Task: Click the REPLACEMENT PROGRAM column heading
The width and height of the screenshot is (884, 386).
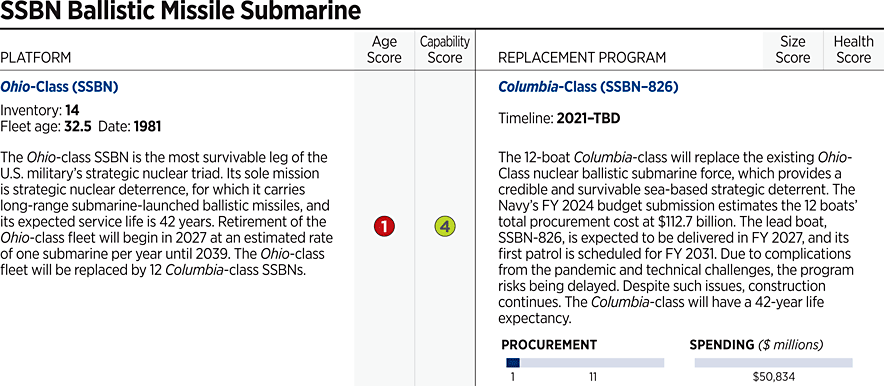Action: [582, 57]
